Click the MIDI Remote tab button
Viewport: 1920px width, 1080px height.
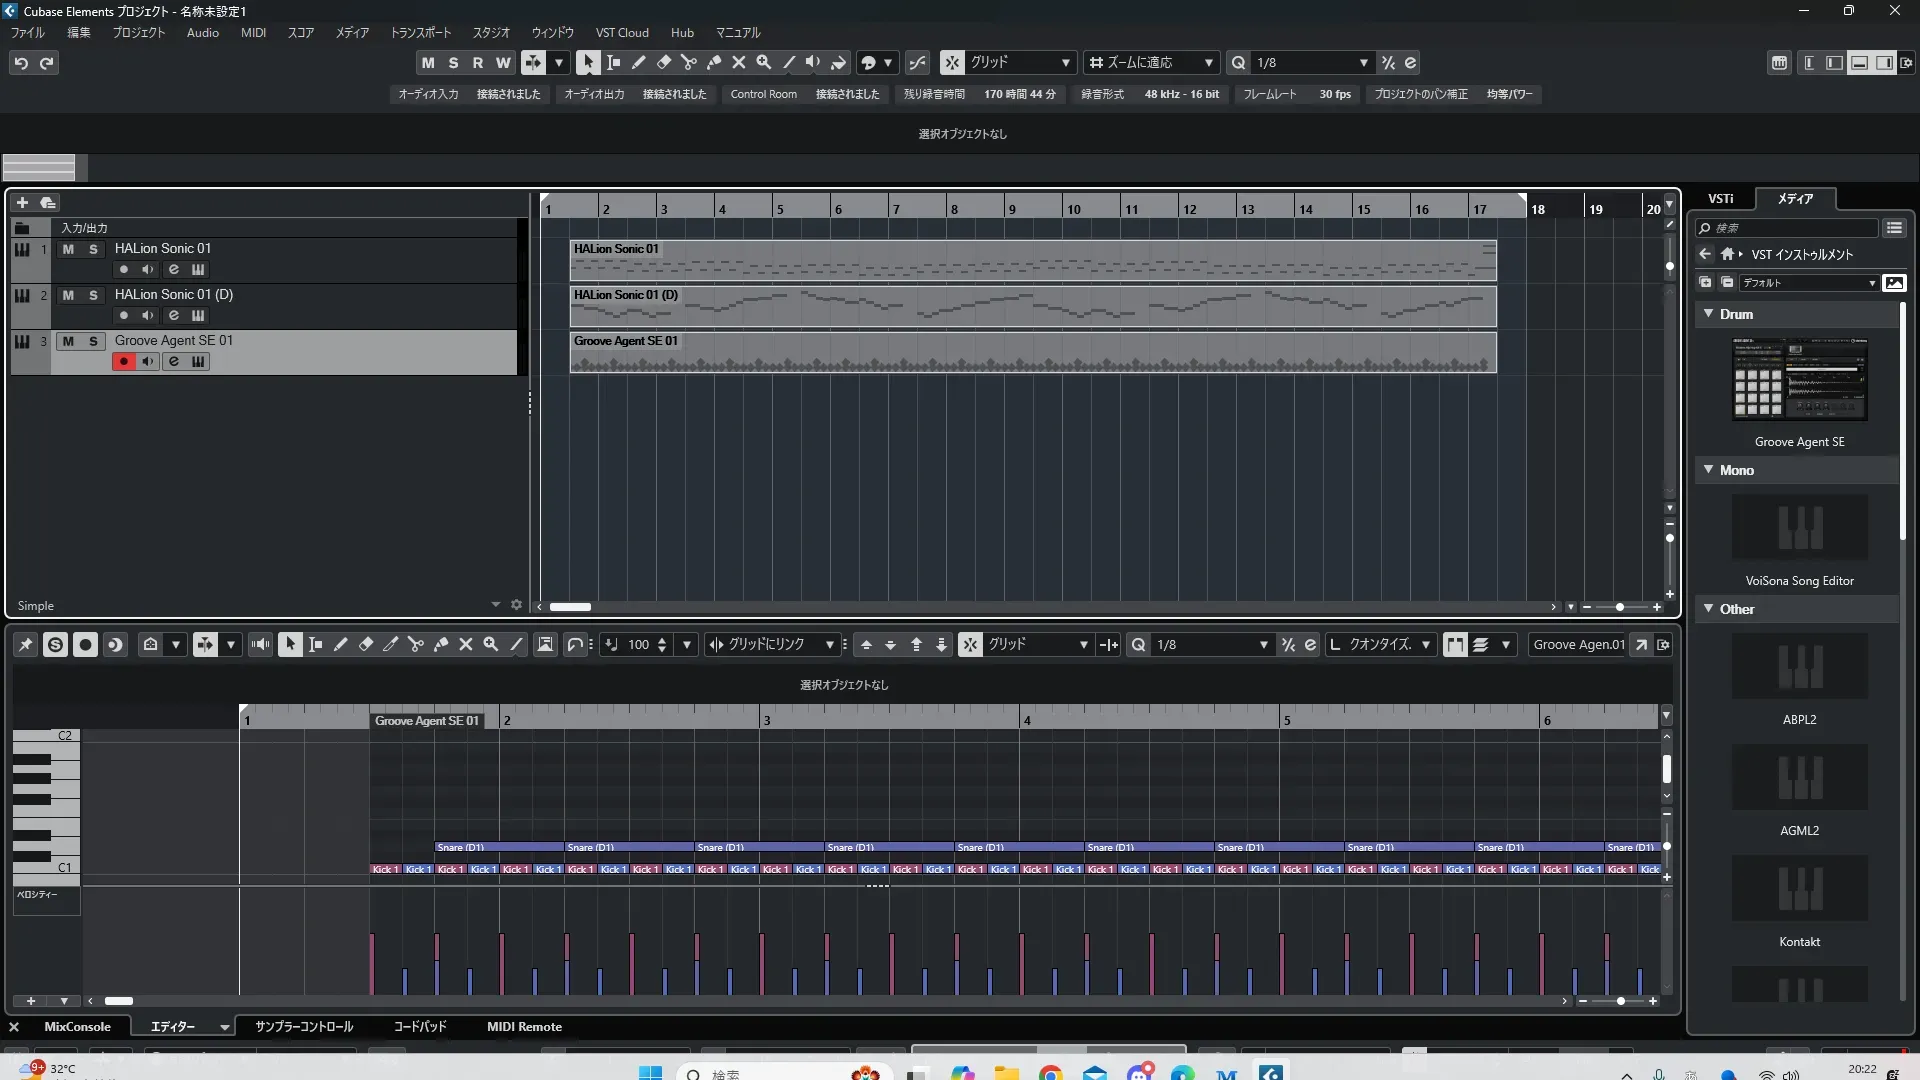[524, 1027]
